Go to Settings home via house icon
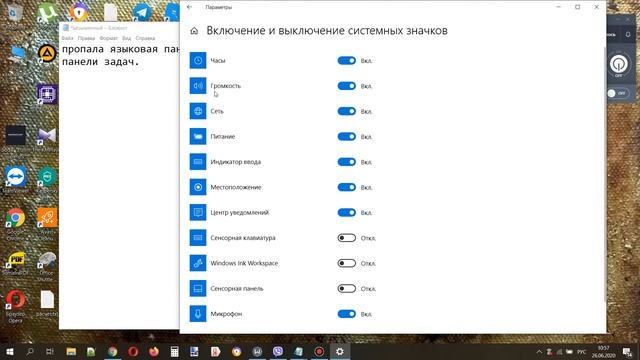640x360 pixels. pyautogui.click(x=194, y=31)
